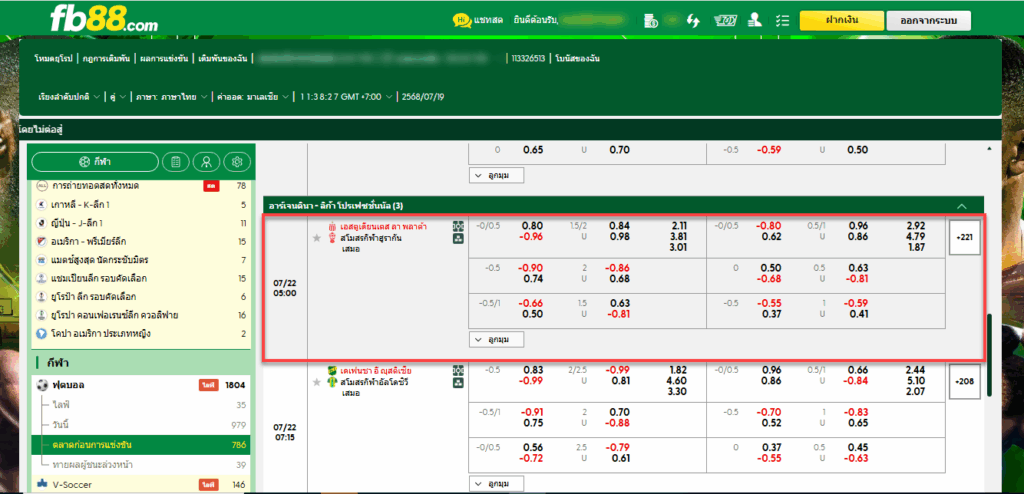Screen dimensions: 1024x494
Task: Expand ลูกมุม under the เอสตูเดียนเตส match
Action: [496, 340]
